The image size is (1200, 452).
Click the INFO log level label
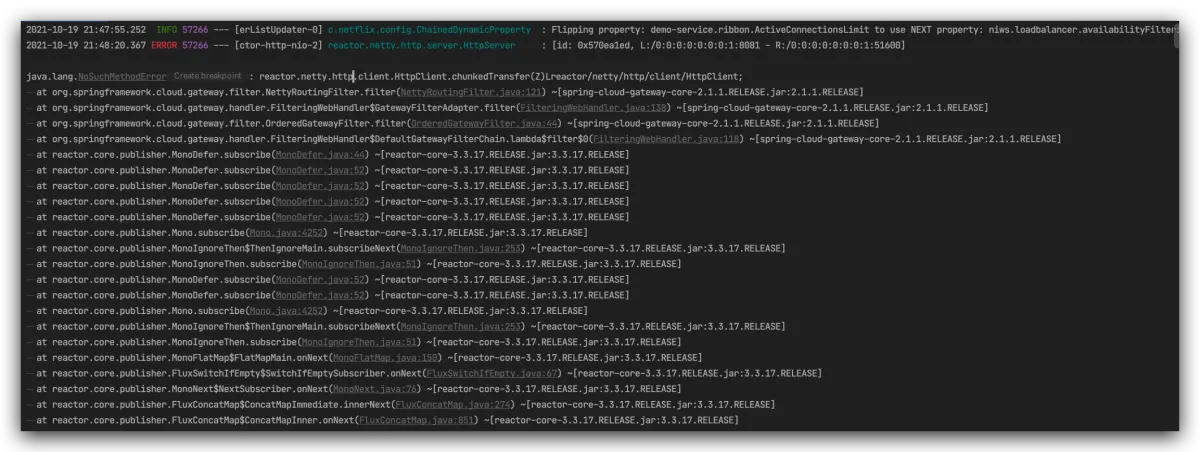tap(167, 30)
